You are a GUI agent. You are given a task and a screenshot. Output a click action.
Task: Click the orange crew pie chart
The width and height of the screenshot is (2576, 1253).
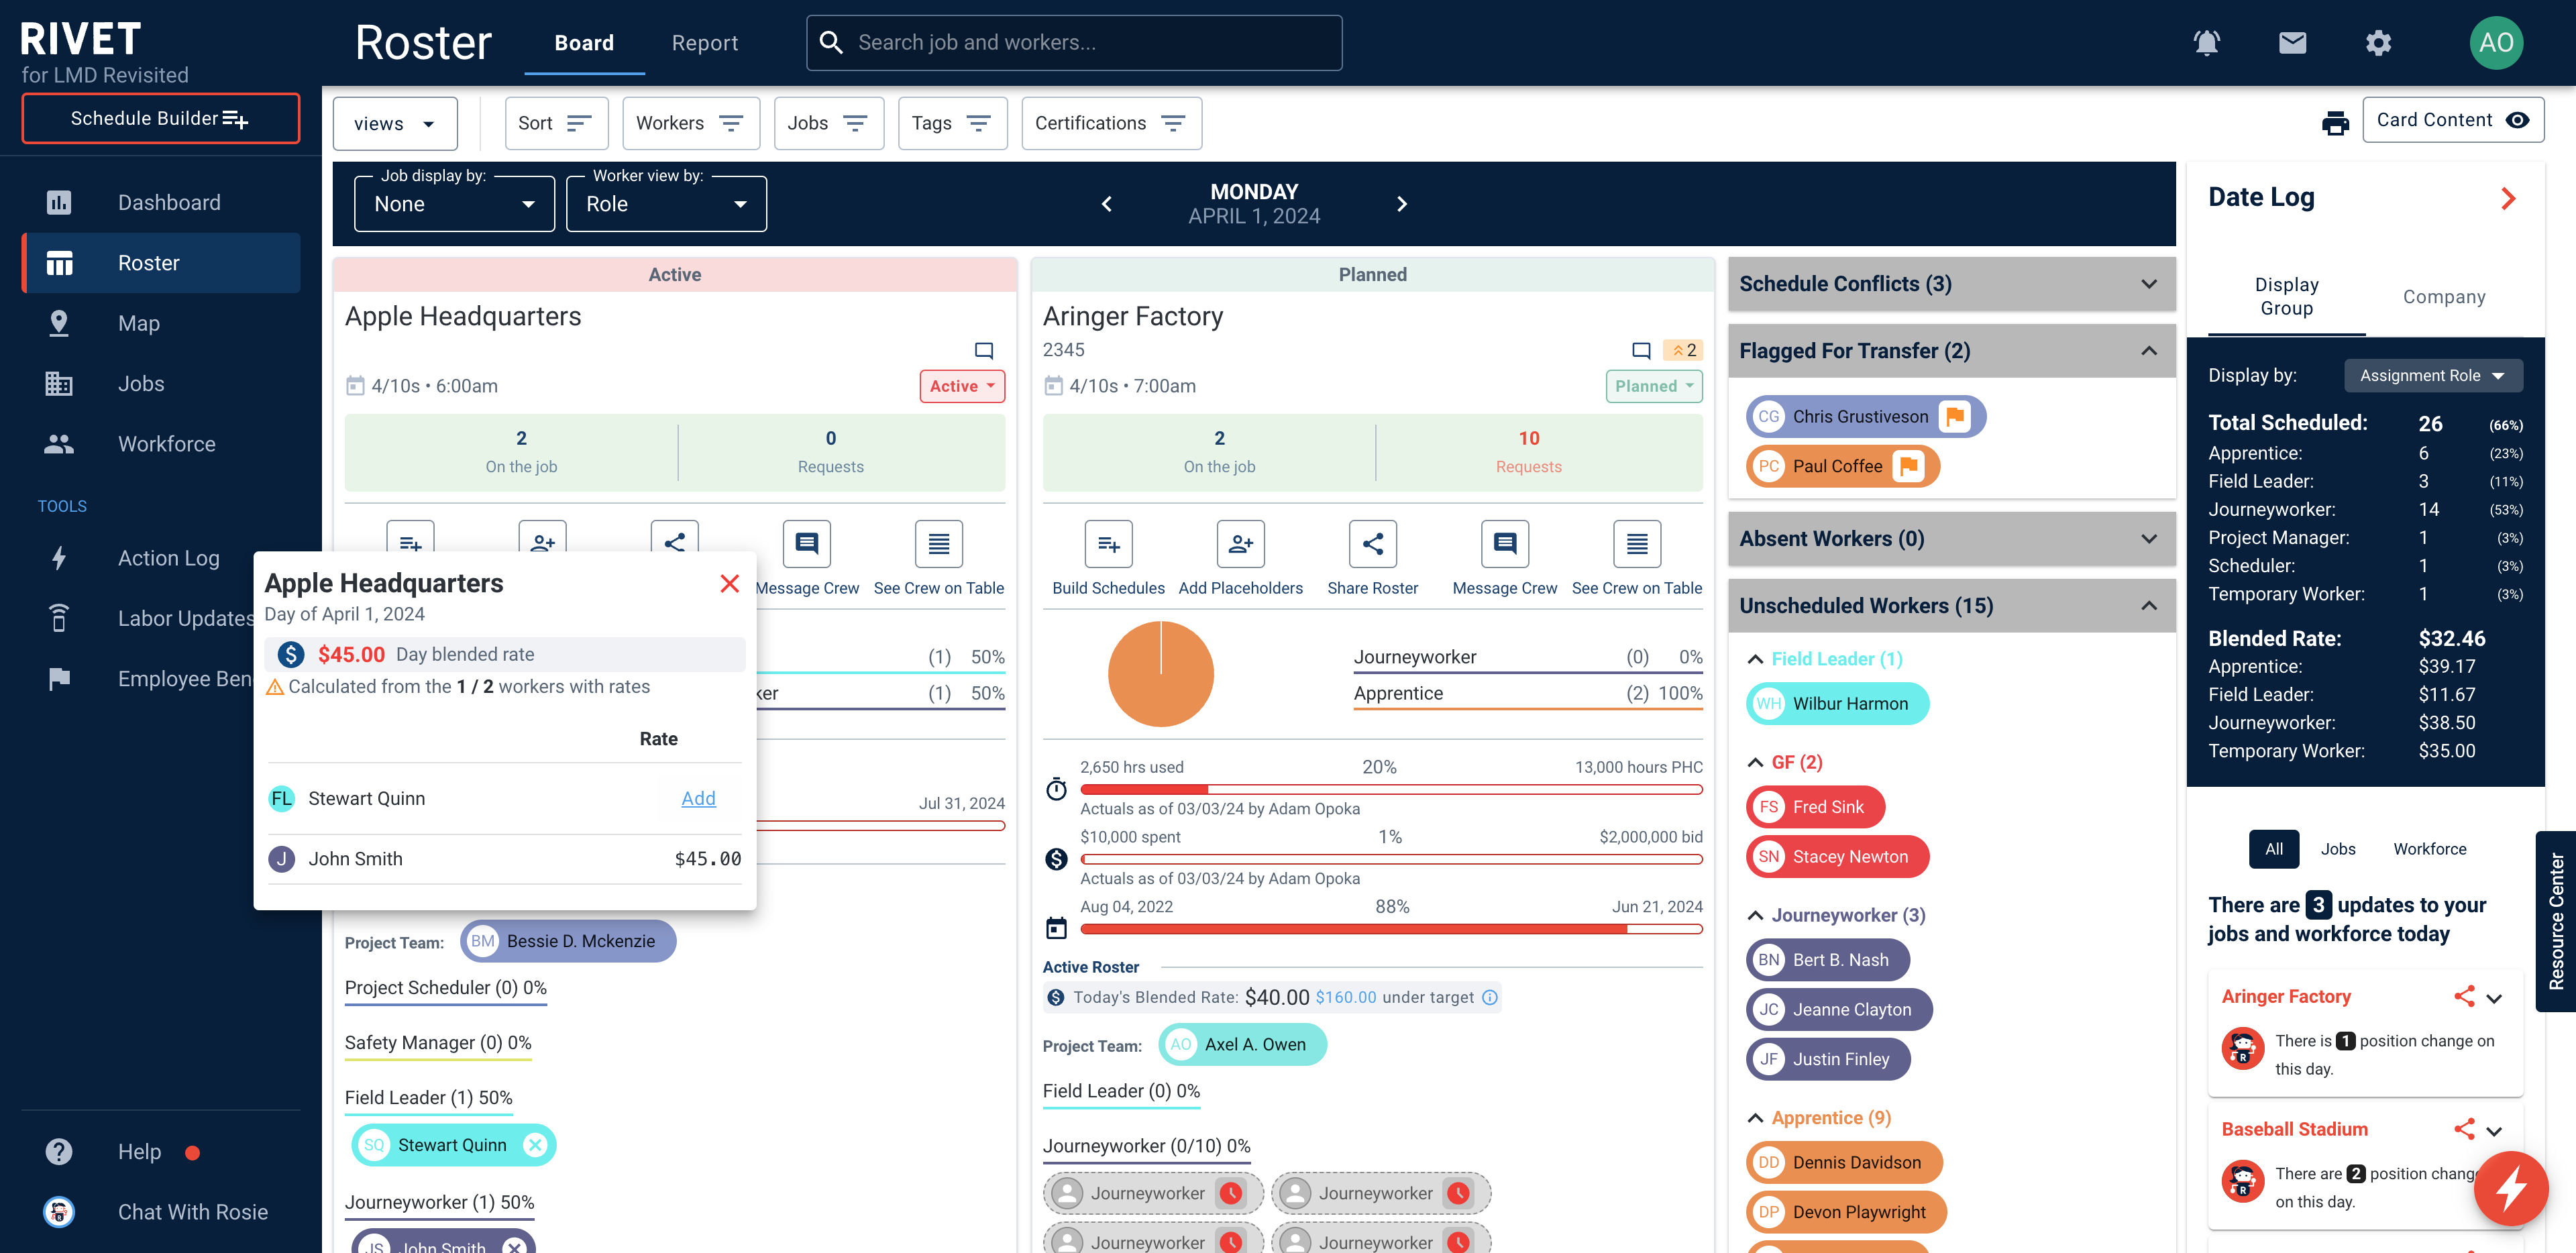click(1160, 674)
